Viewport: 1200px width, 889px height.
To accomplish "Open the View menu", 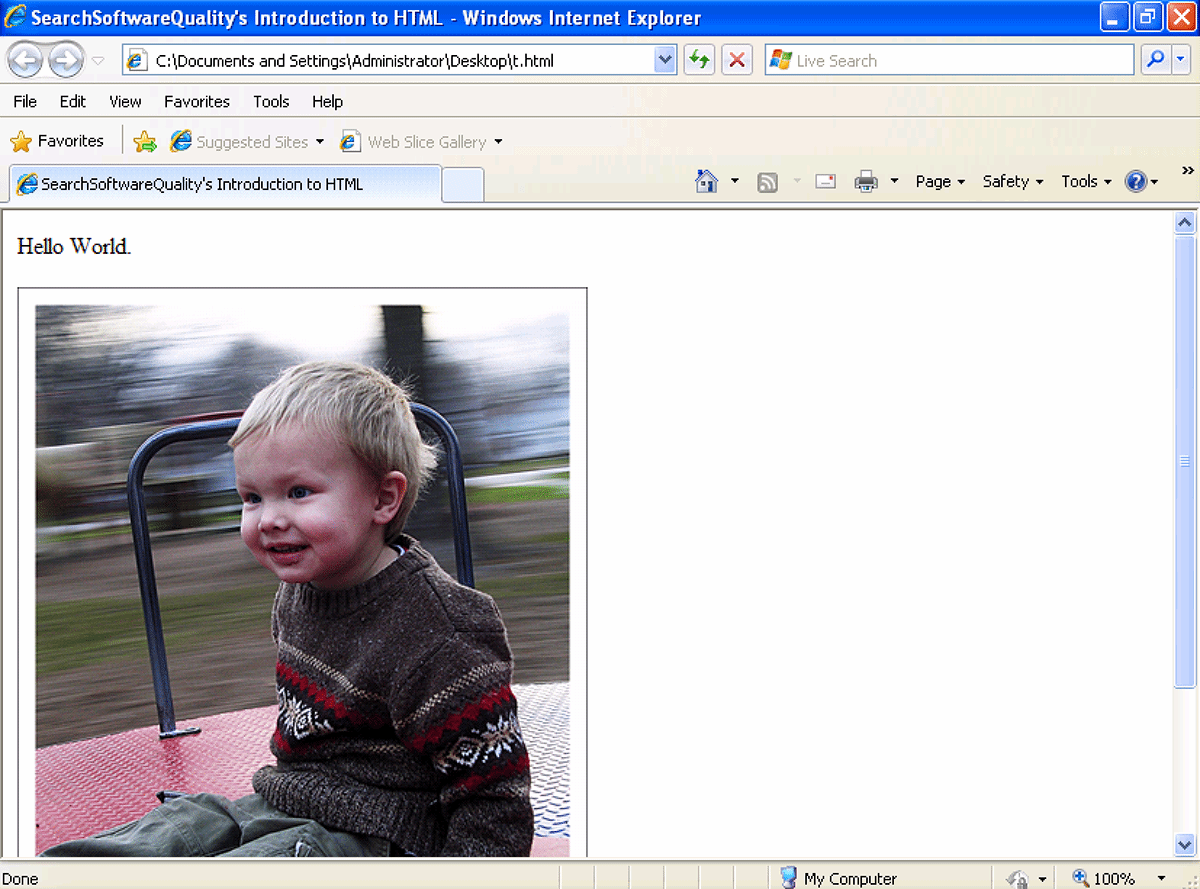I will point(125,101).
